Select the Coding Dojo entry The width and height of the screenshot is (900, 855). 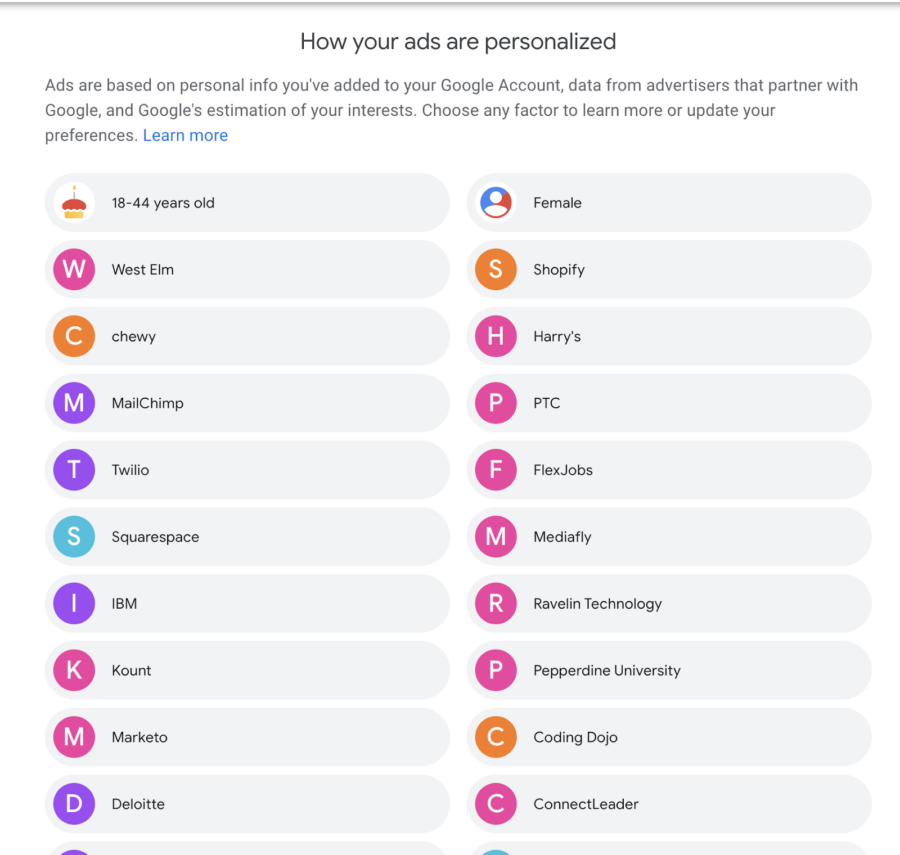669,737
